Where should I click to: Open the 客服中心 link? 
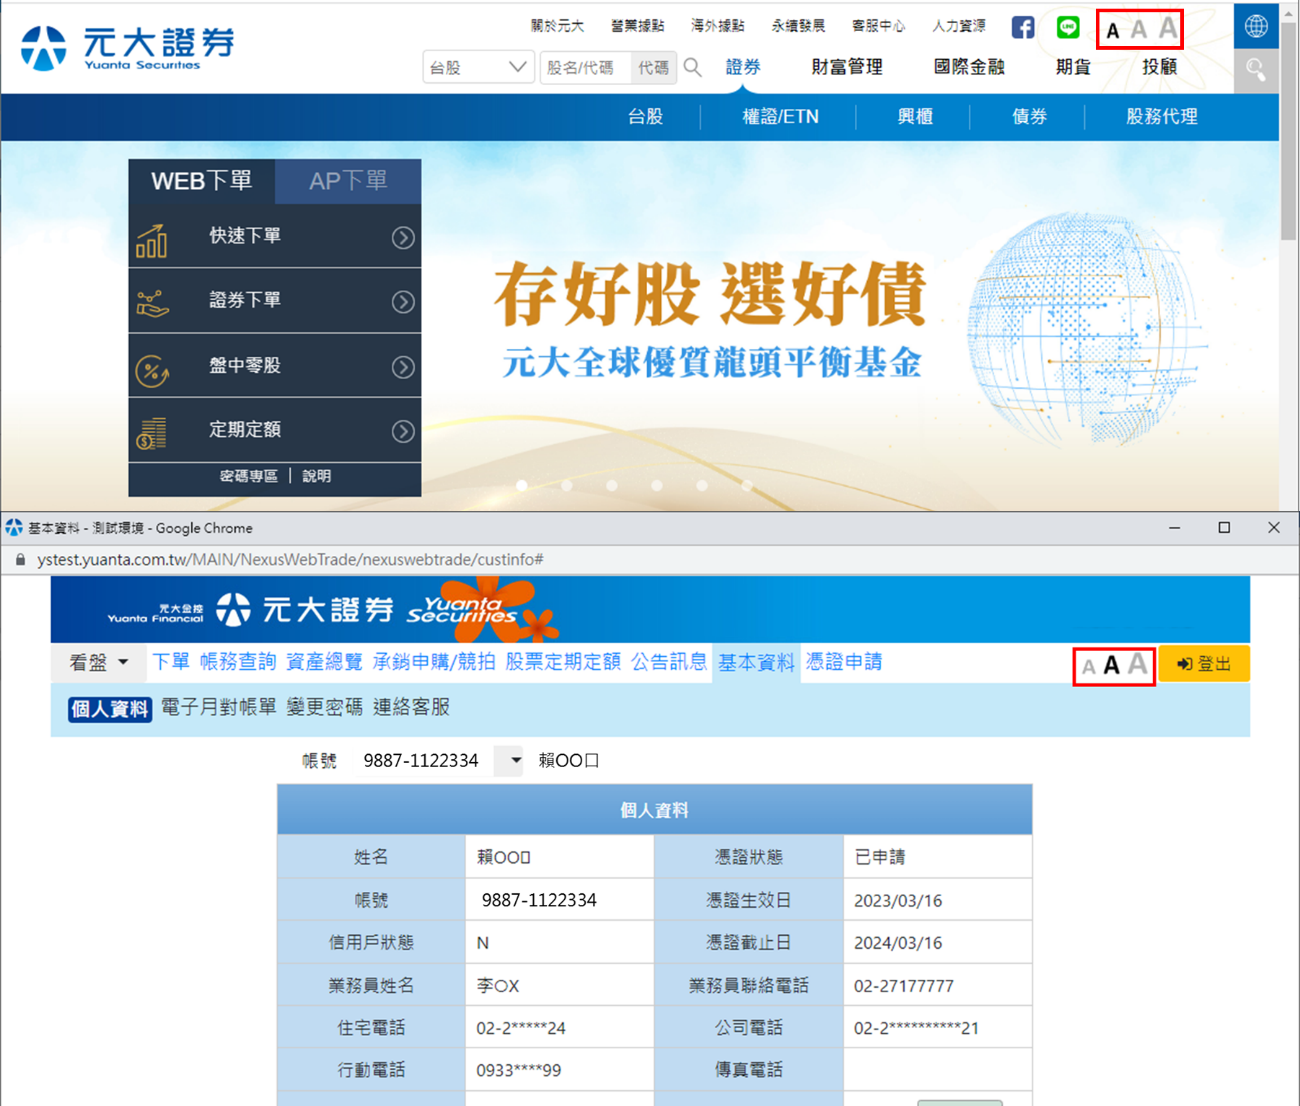(878, 26)
